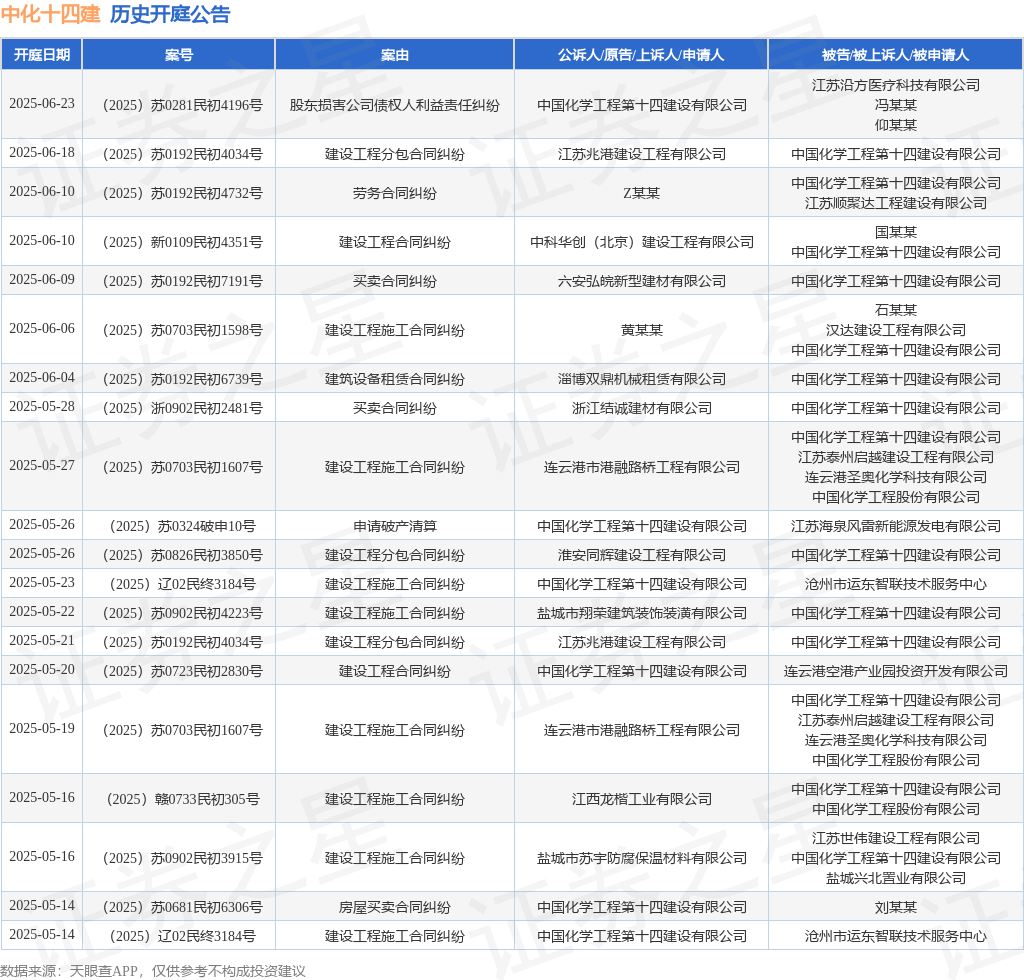The width and height of the screenshot is (1024, 980).
Task: Click case number 苏0281民初4196号
Action: tap(183, 105)
